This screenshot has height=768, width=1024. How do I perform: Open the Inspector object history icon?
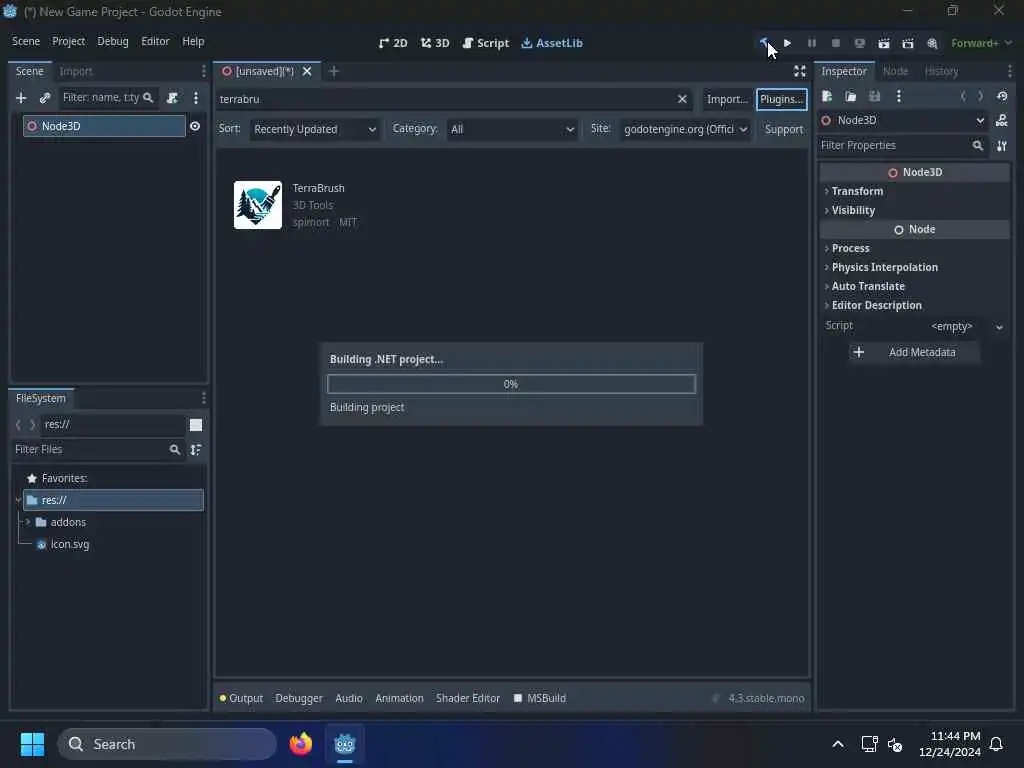[x=1002, y=97]
